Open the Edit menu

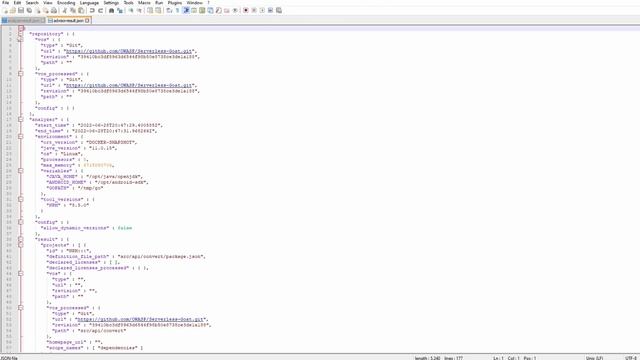tap(17, 3)
